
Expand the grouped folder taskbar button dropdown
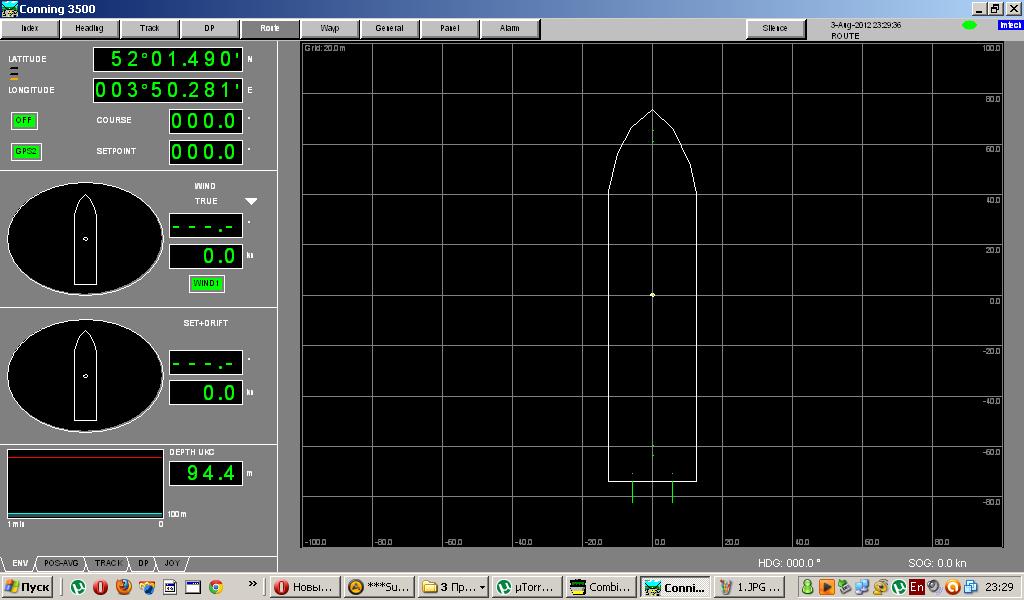tap(482, 588)
